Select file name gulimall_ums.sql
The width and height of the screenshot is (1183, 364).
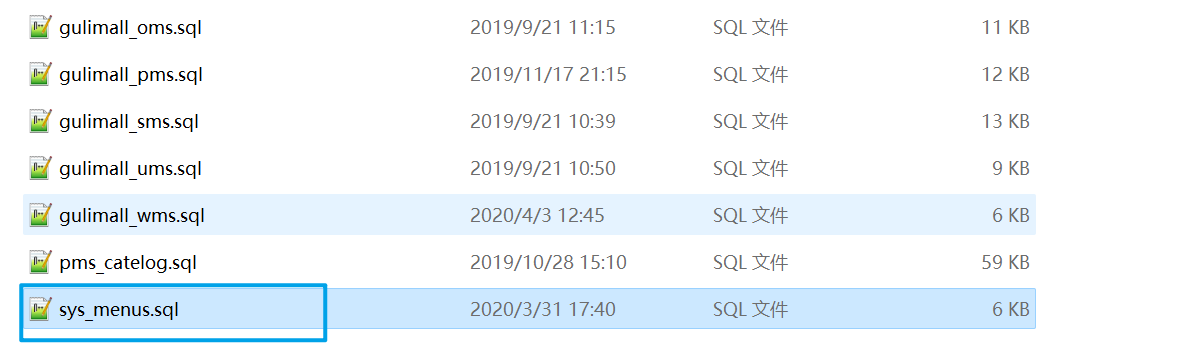131,168
